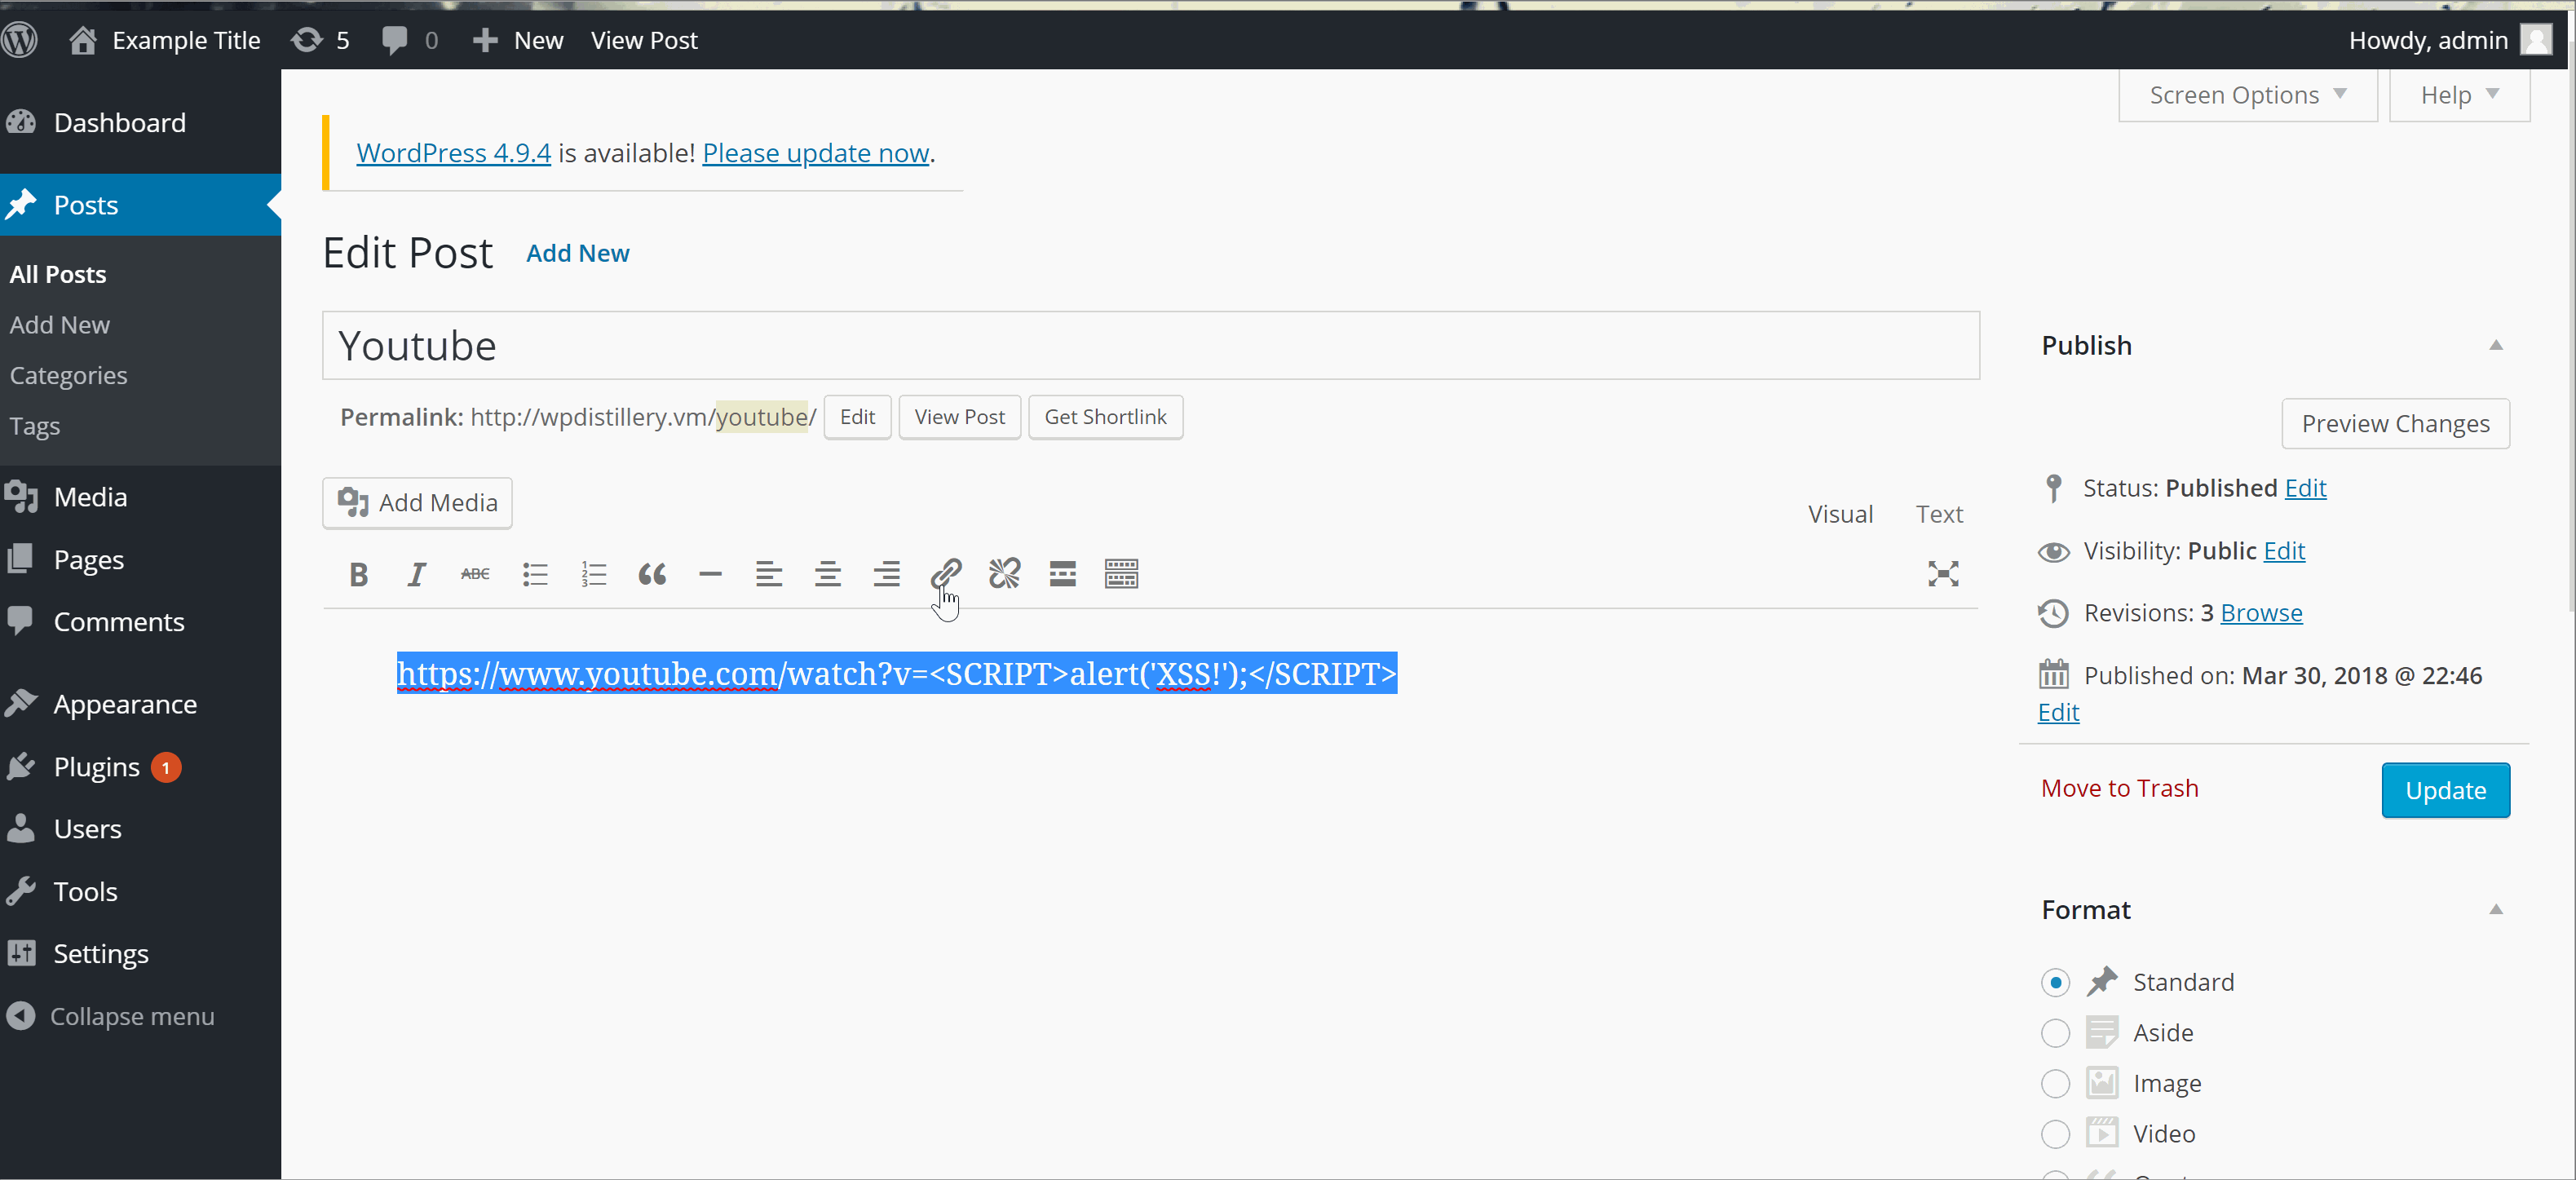Open the Categories submenu
Screen dimensions: 2576x1180
click(x=68, y=376)
